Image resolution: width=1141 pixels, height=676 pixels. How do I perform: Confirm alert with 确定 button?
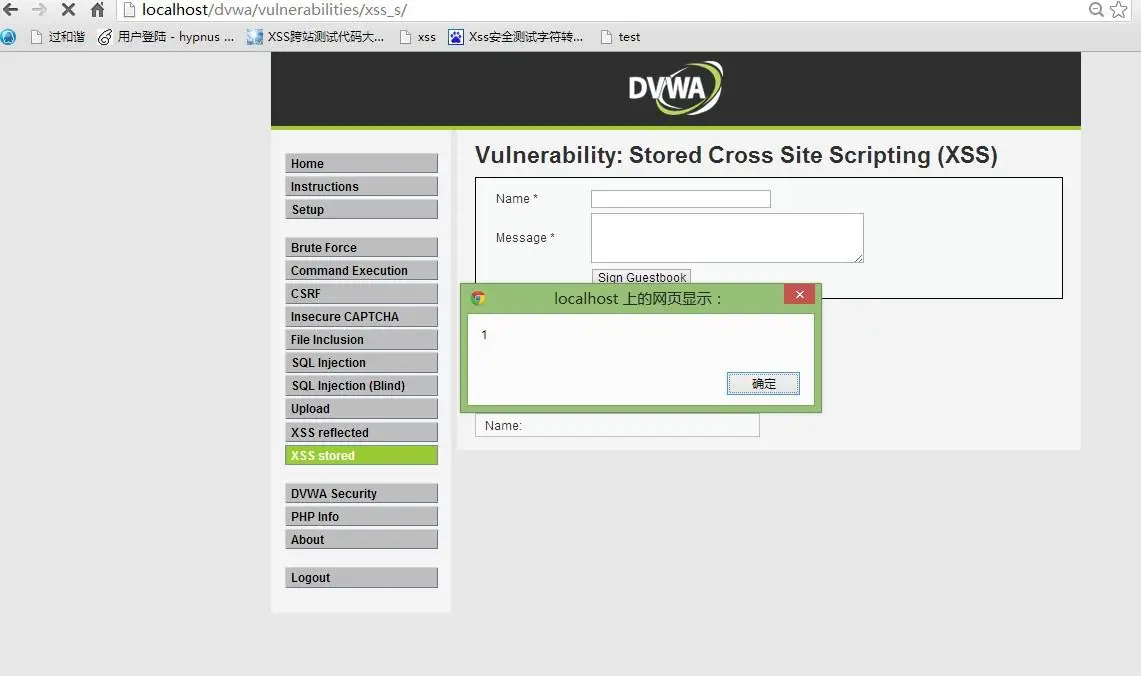(763, 383)
